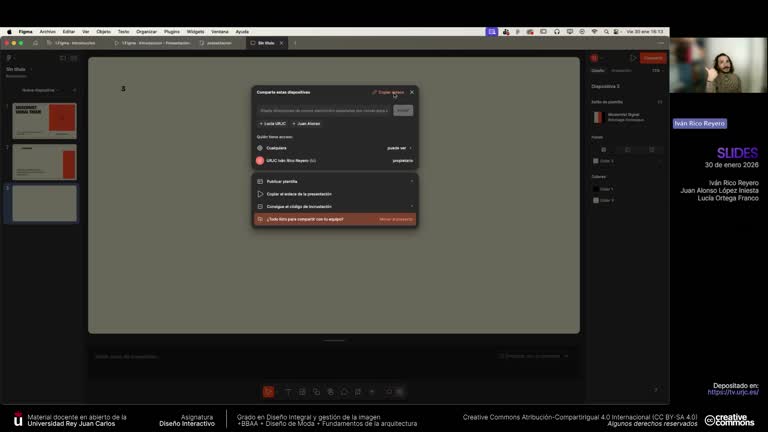Add suggested collaborator Lucía URJC
The height and width of the screenshot is (432, 768).
[x=272, y=124]
